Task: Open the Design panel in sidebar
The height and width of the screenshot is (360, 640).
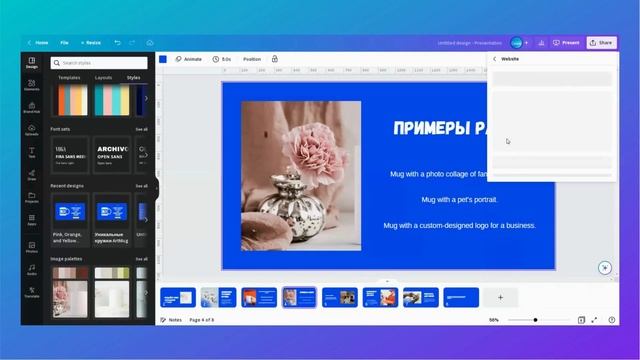Action: (32, 62)
